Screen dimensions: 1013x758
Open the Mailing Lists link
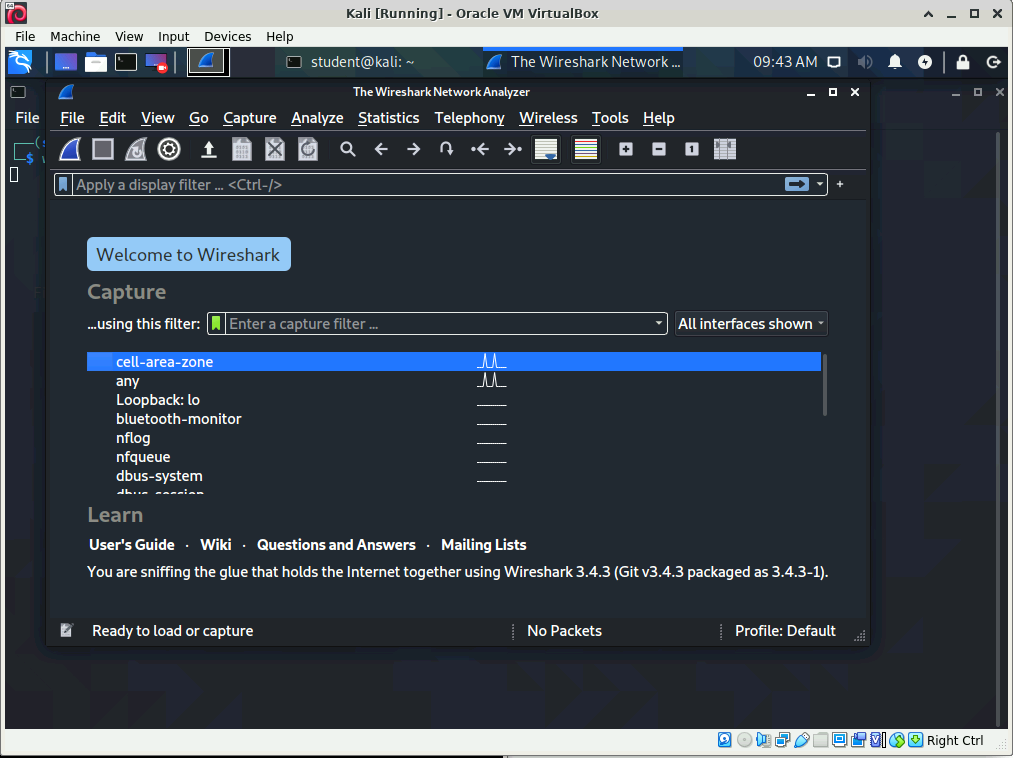[x=484, y=545]
